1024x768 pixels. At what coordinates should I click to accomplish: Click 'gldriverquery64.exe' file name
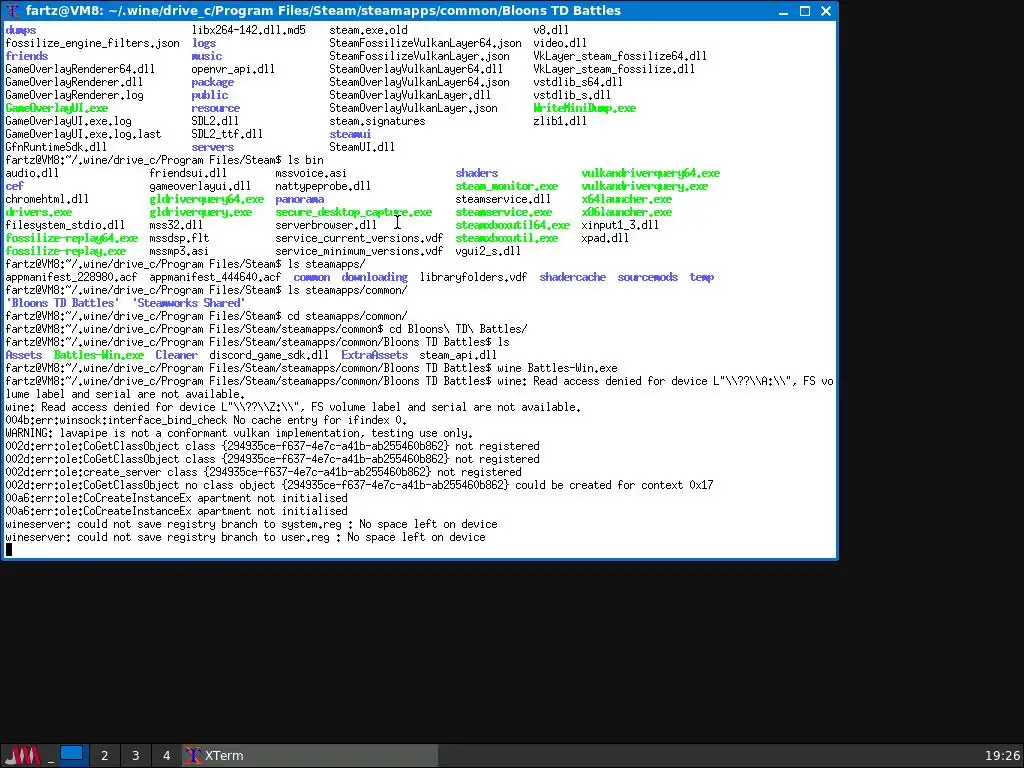(206, 199)
